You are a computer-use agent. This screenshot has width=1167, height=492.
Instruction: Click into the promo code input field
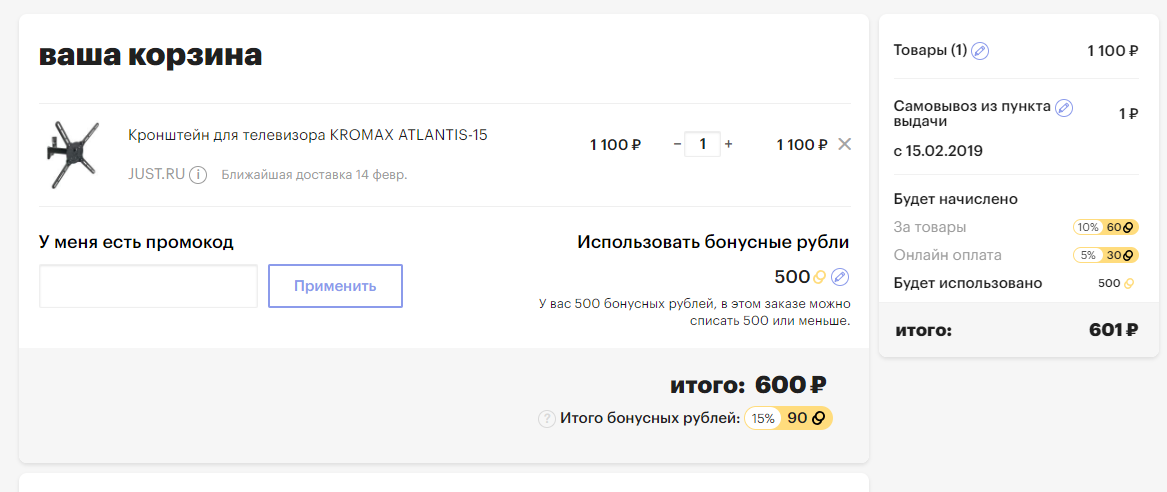[148, 286]
